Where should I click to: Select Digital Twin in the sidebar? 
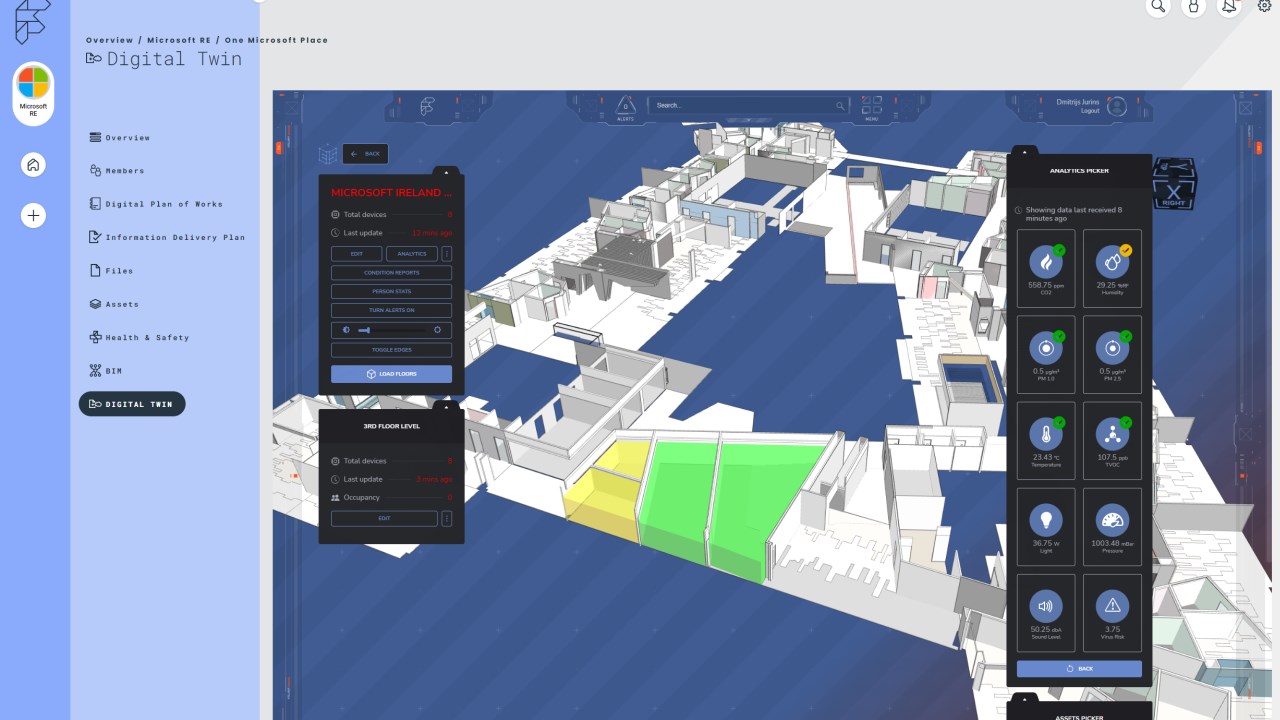[132, 404]
